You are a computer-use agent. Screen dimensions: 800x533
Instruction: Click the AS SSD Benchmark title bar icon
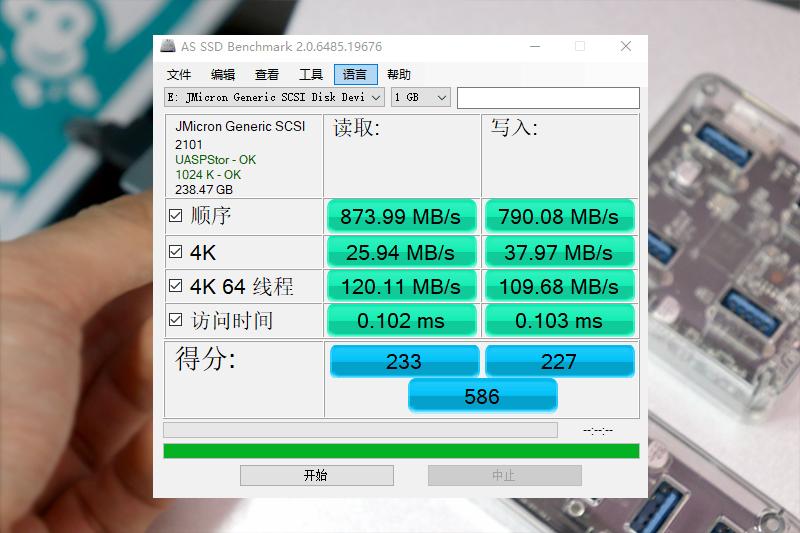(168, 46)
